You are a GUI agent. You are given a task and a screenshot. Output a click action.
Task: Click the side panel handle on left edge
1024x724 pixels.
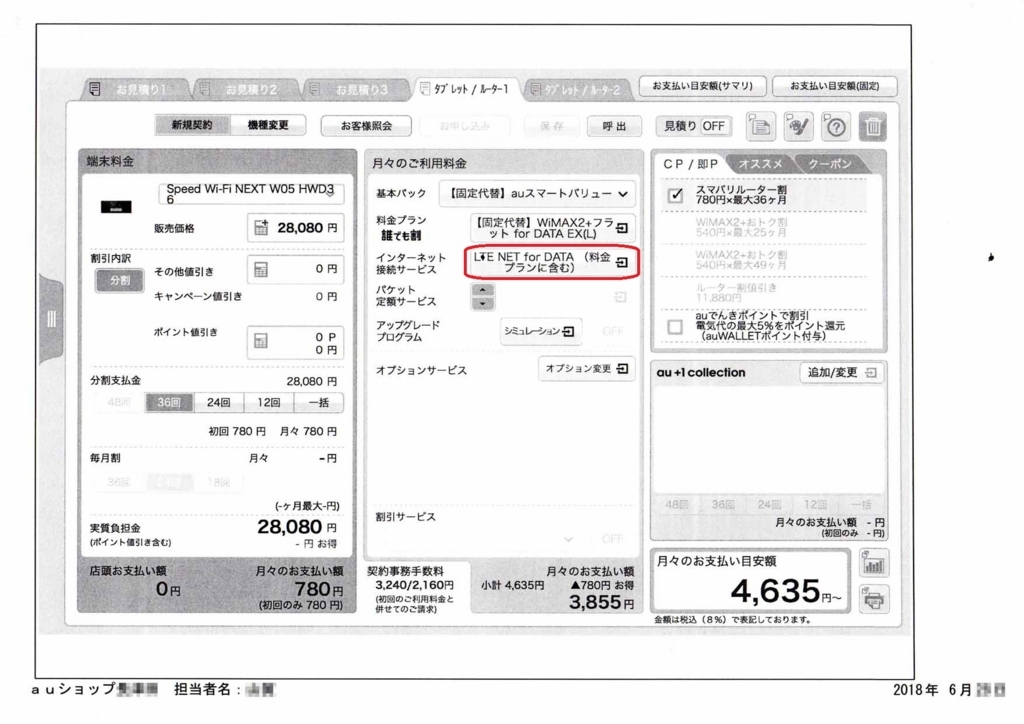coord(51,319)
